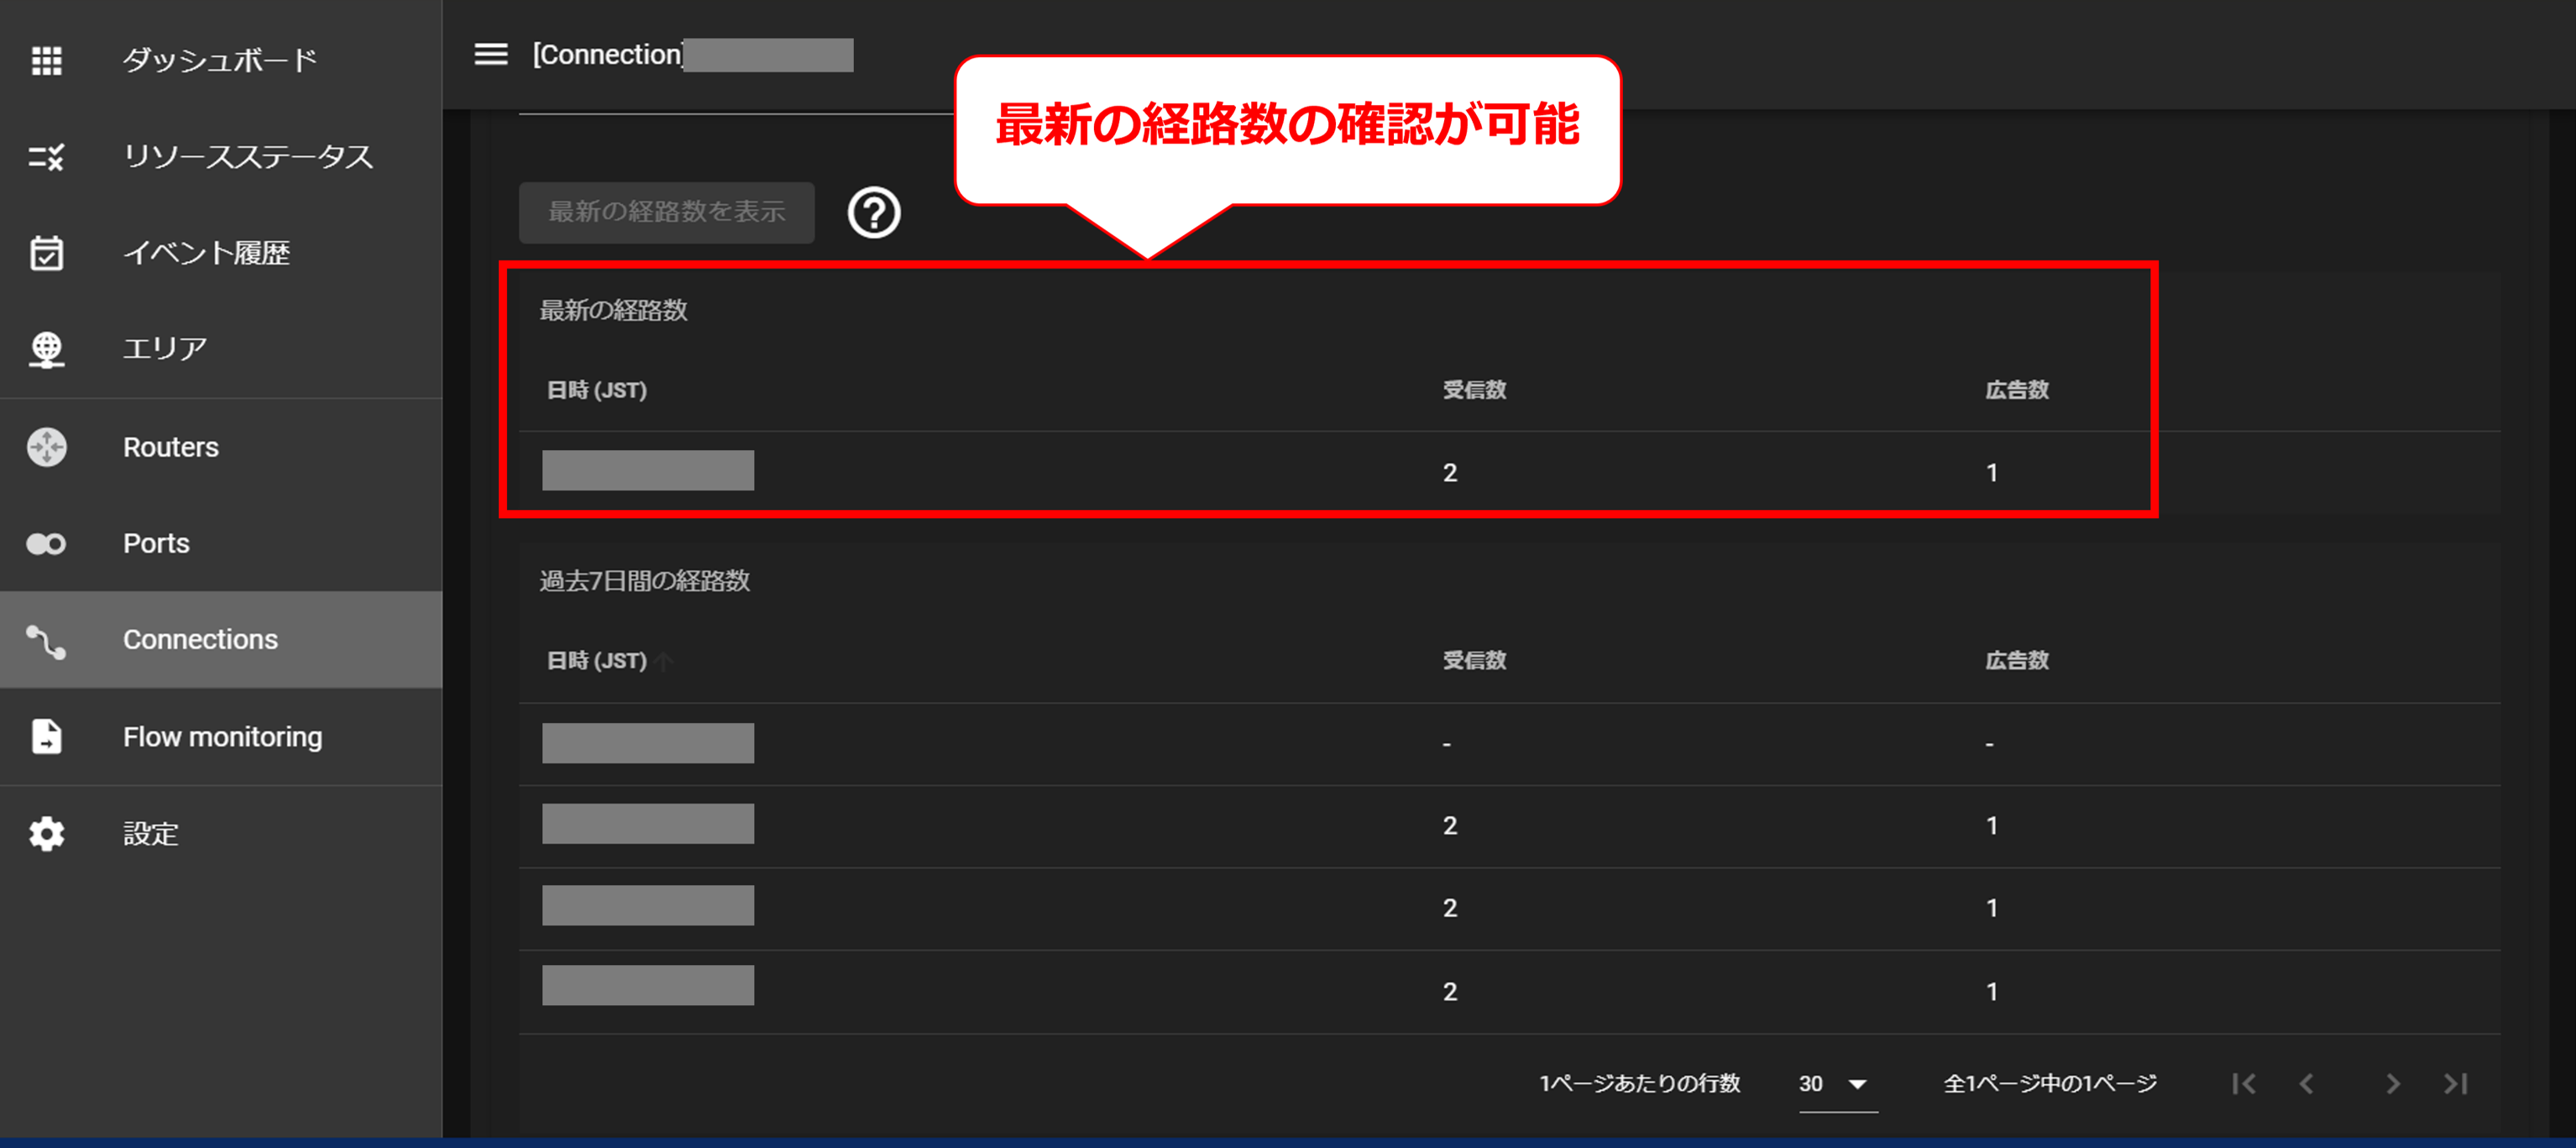
Task: Jump to last page button
Action: (x=2456, y=1084)
